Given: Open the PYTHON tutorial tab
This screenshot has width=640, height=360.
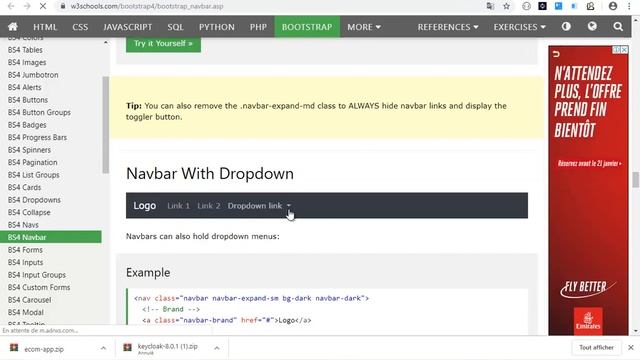Looking at the screenshot, I should (217, 27).
